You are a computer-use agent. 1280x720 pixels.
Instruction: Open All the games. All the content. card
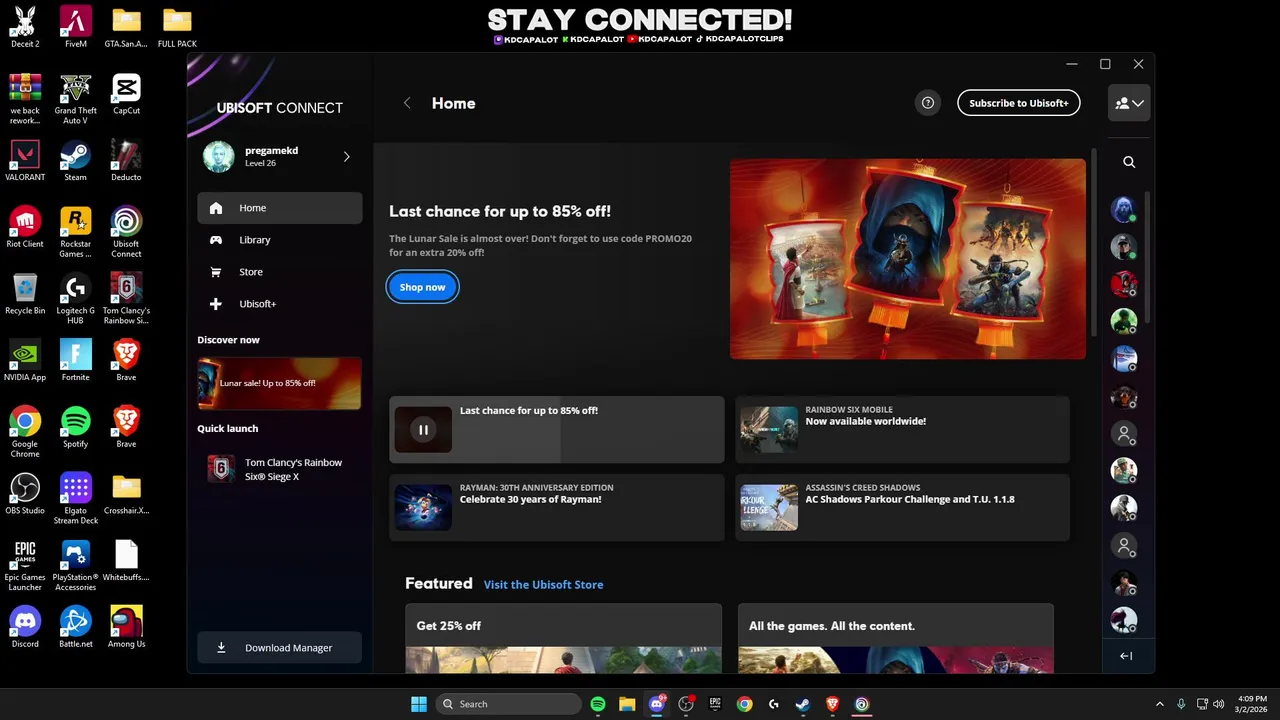[x=895, y=638]
